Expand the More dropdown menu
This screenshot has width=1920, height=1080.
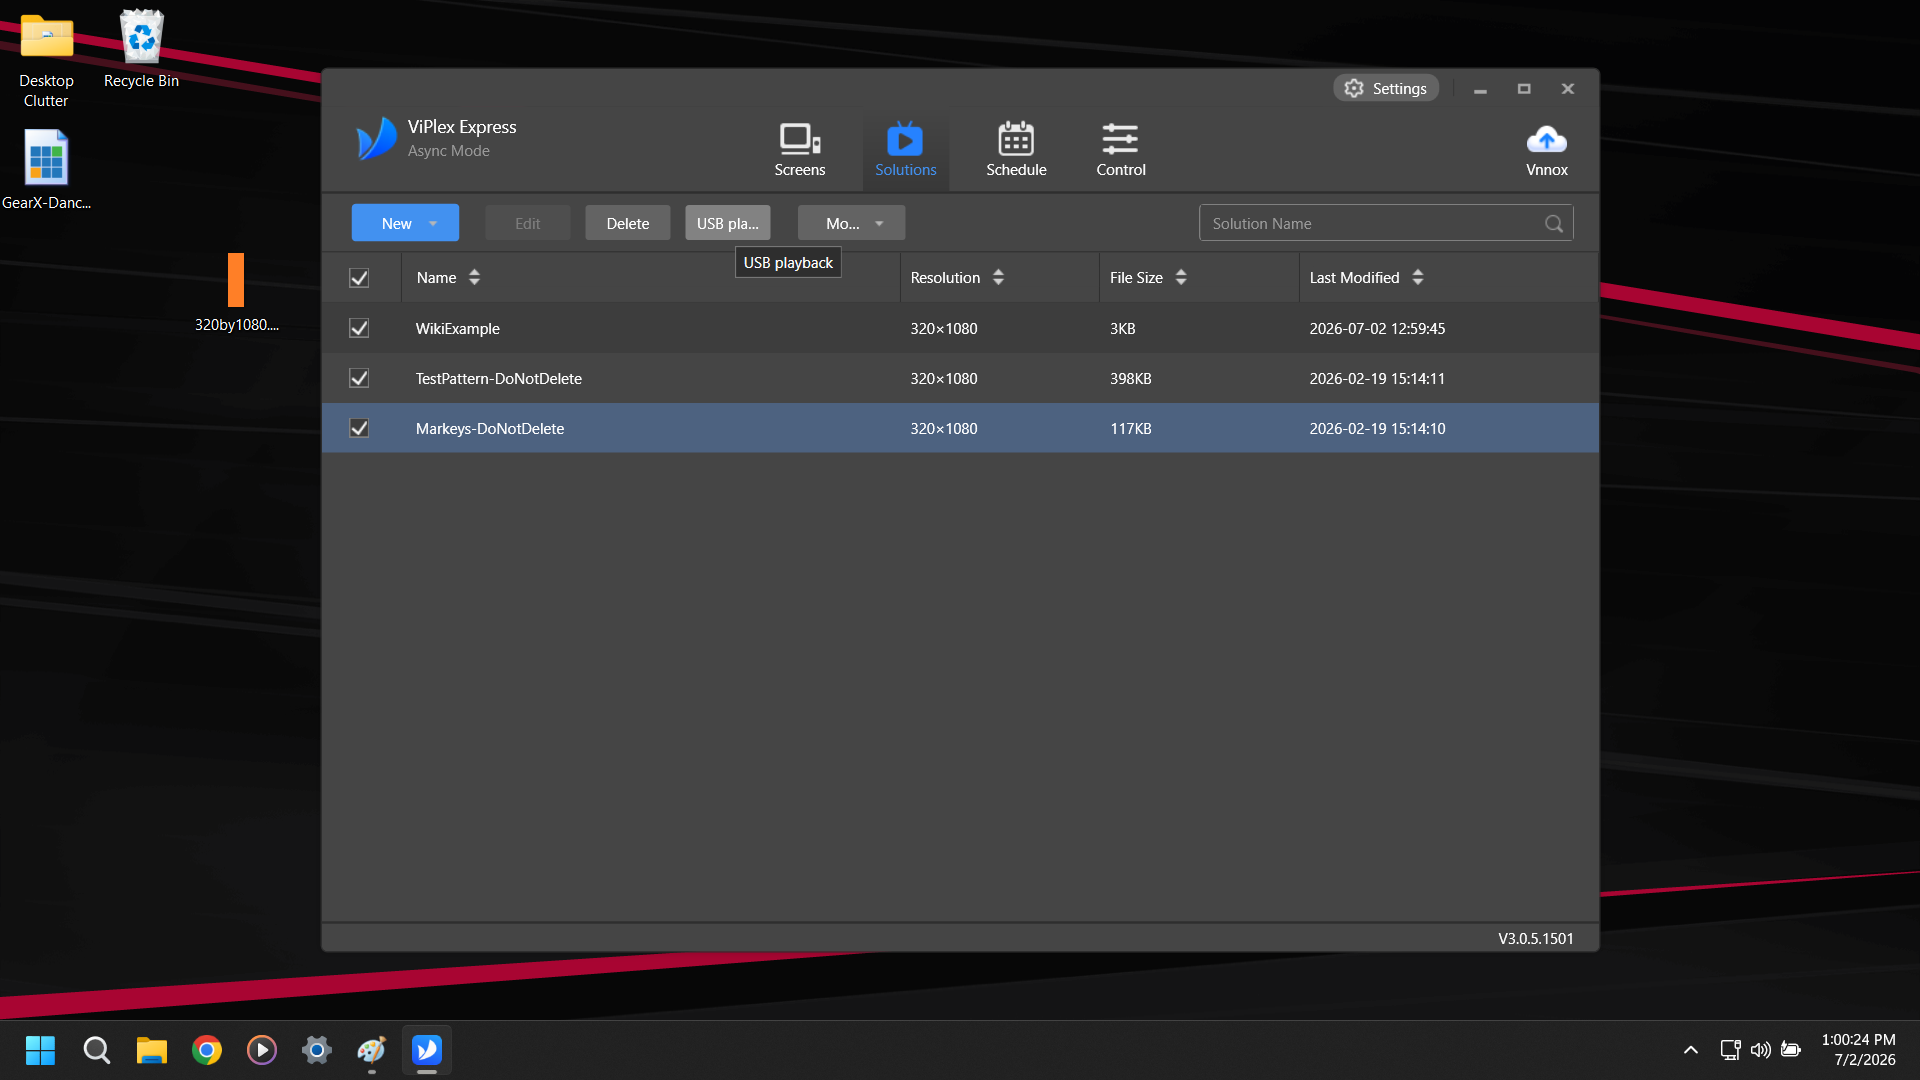[851, 223]
